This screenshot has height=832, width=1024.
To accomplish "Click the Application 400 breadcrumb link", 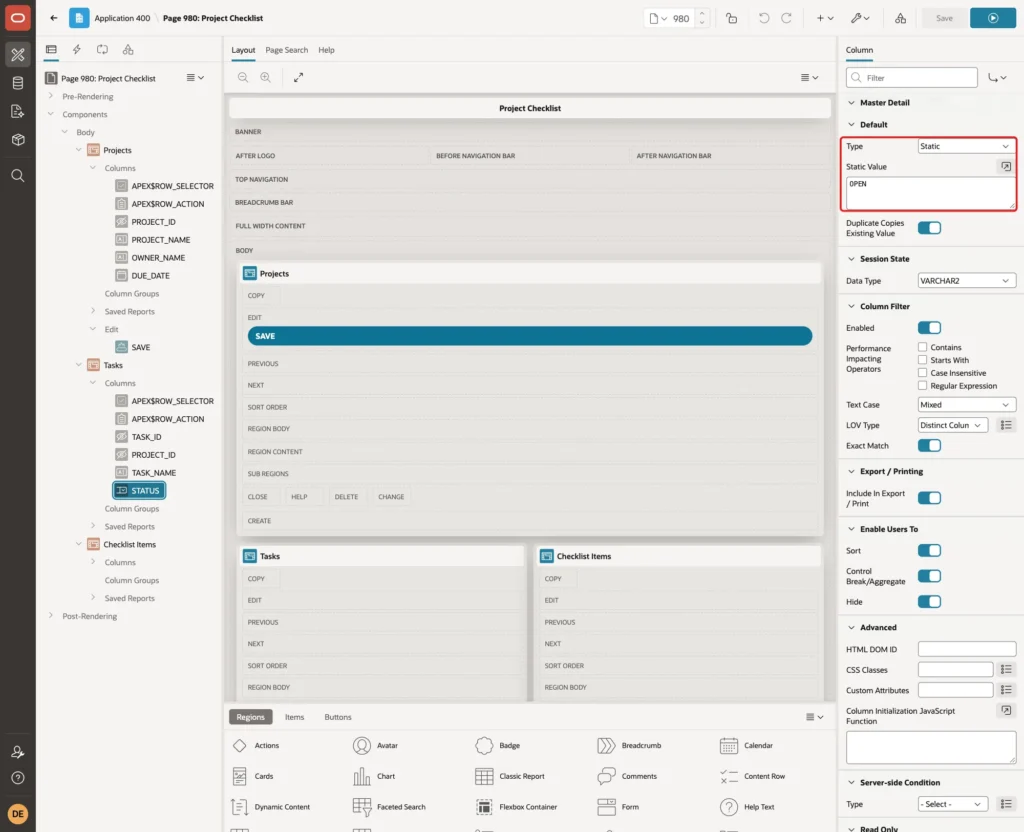I will click(x=122, y=18).
